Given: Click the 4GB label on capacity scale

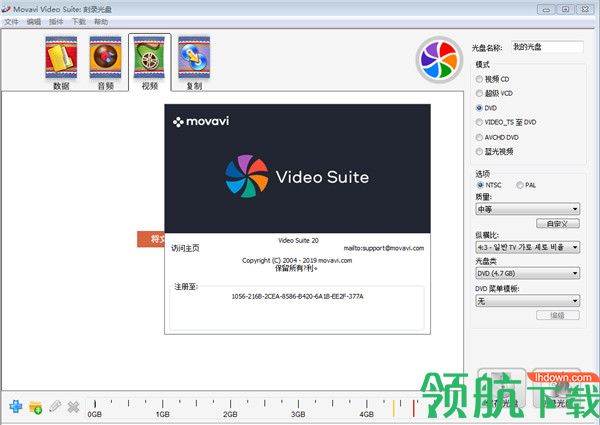Looking at the screenshot, I should pyautogui.click(x=367, y=414).
